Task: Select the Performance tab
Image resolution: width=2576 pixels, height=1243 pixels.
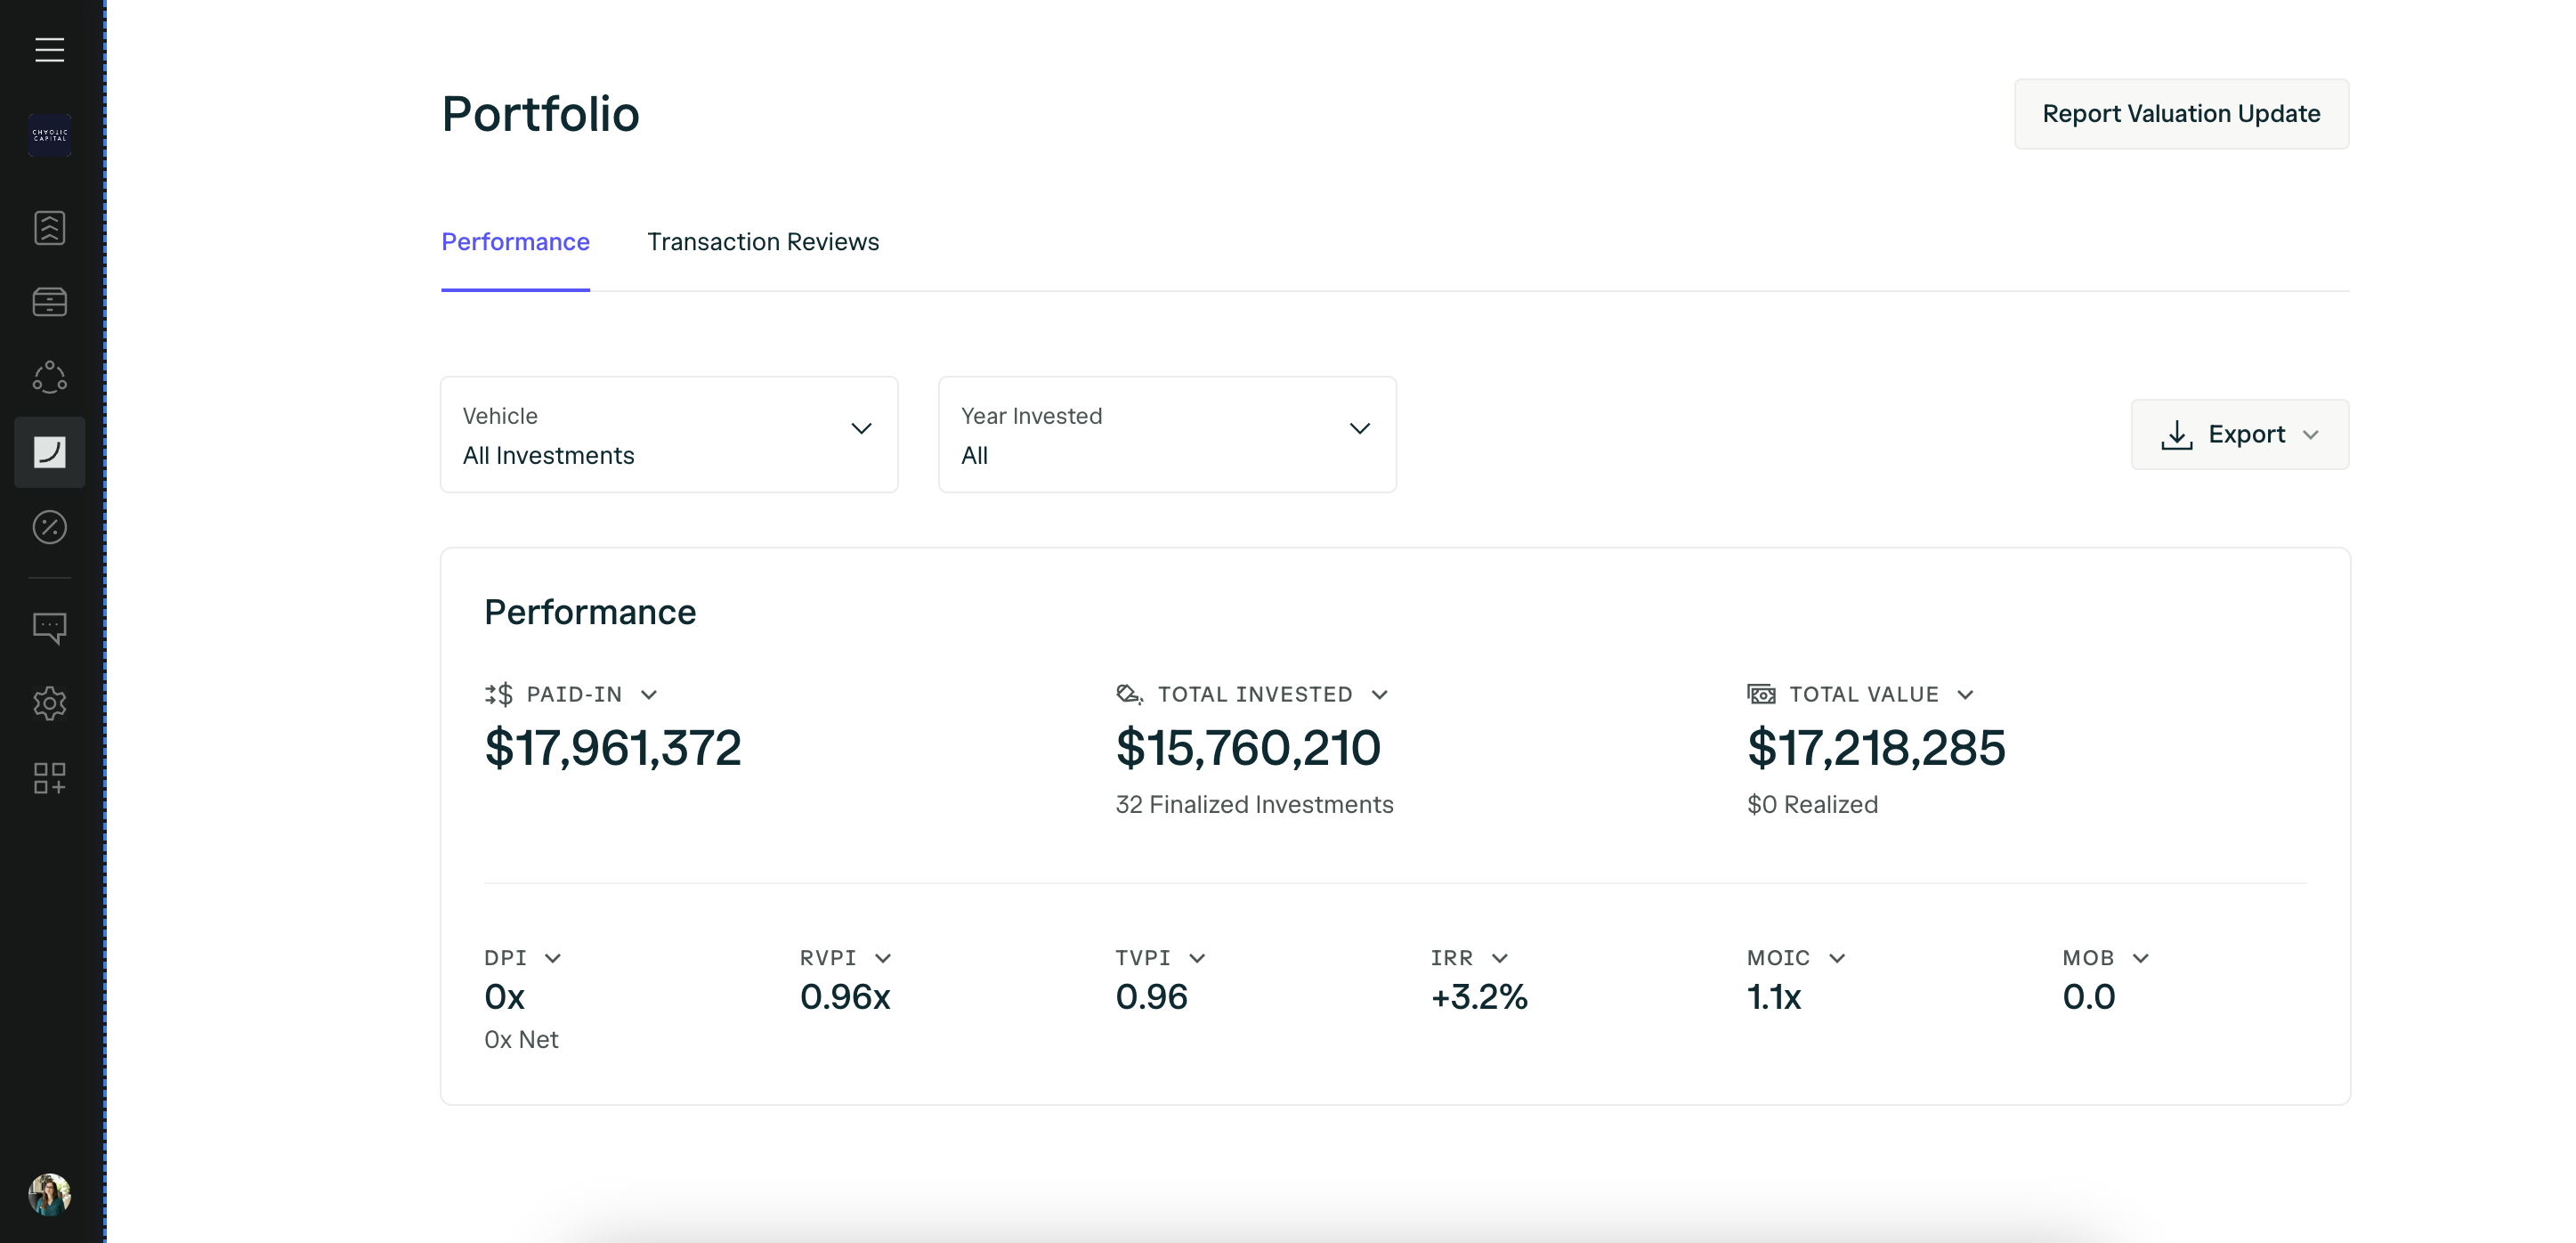Action: click(x=515, y=242)
